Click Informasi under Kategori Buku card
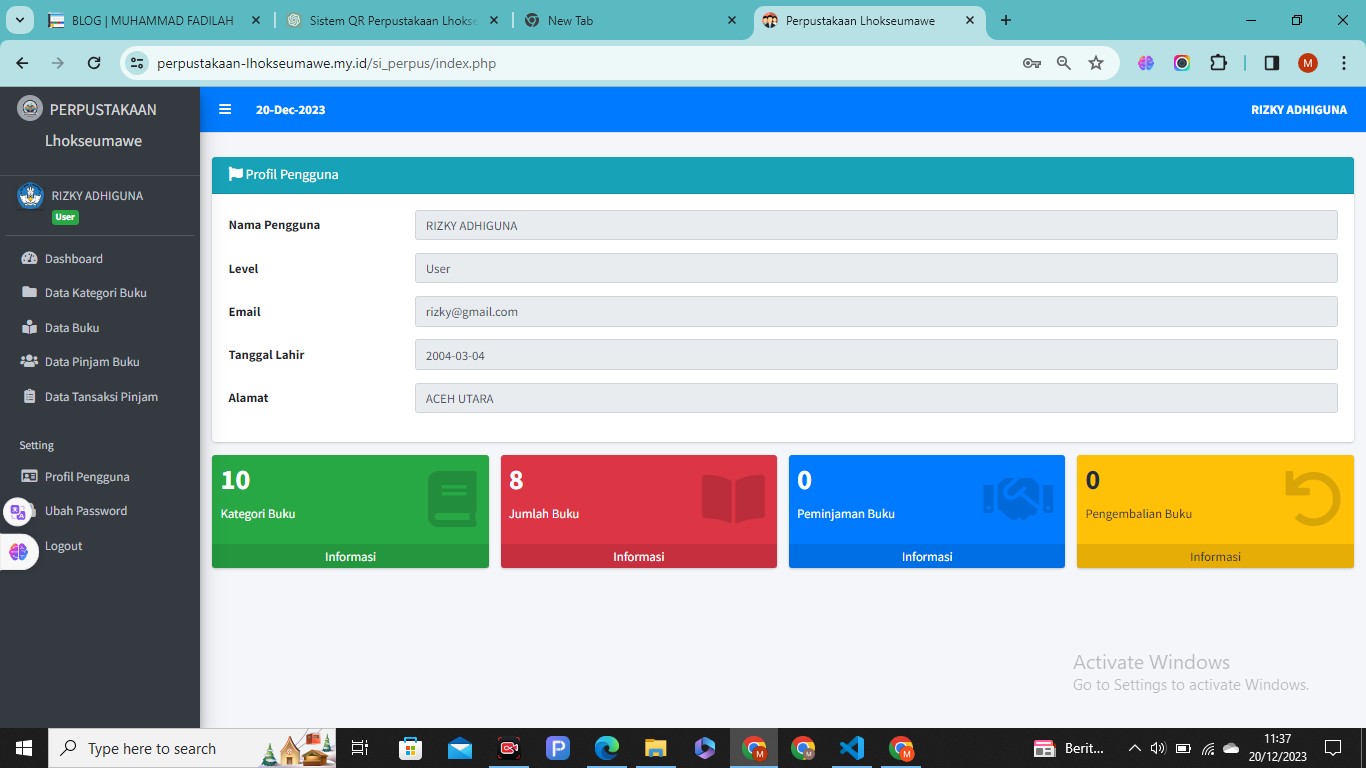The width and height of the screenshot is (1366, 768). pos(350,557)
